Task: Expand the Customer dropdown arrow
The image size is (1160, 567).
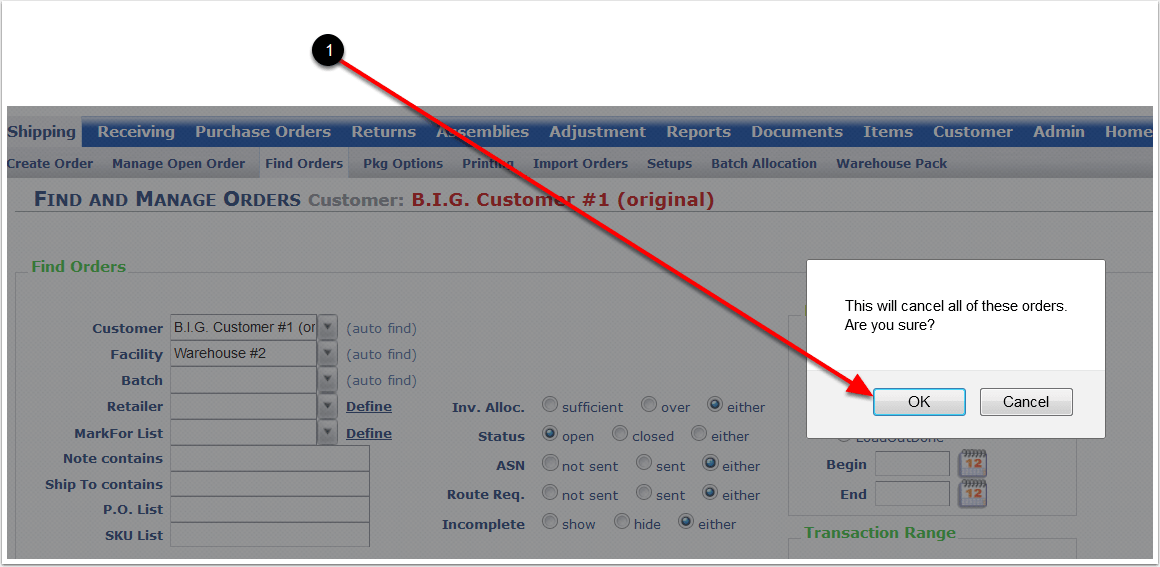Action: [x=328, y=327]
